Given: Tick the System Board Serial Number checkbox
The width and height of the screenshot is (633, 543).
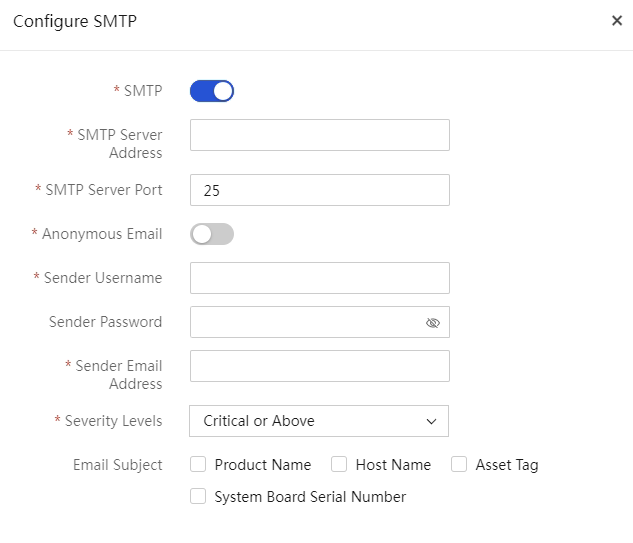Looking at the screenshot, I should coord(198,496).
